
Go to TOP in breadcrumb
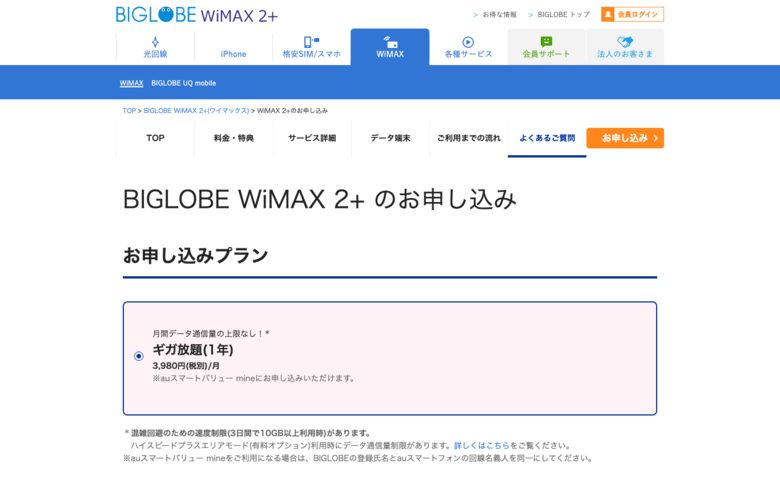[129, 110]
